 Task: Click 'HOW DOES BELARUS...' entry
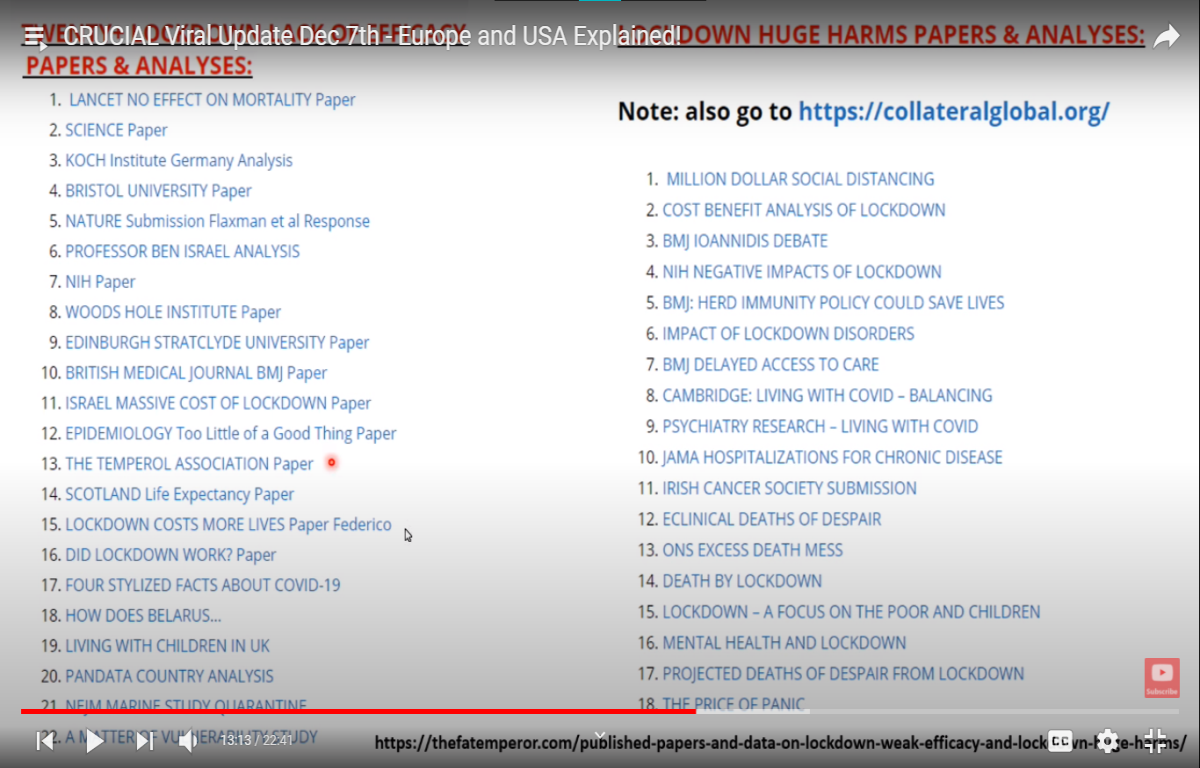143,615
